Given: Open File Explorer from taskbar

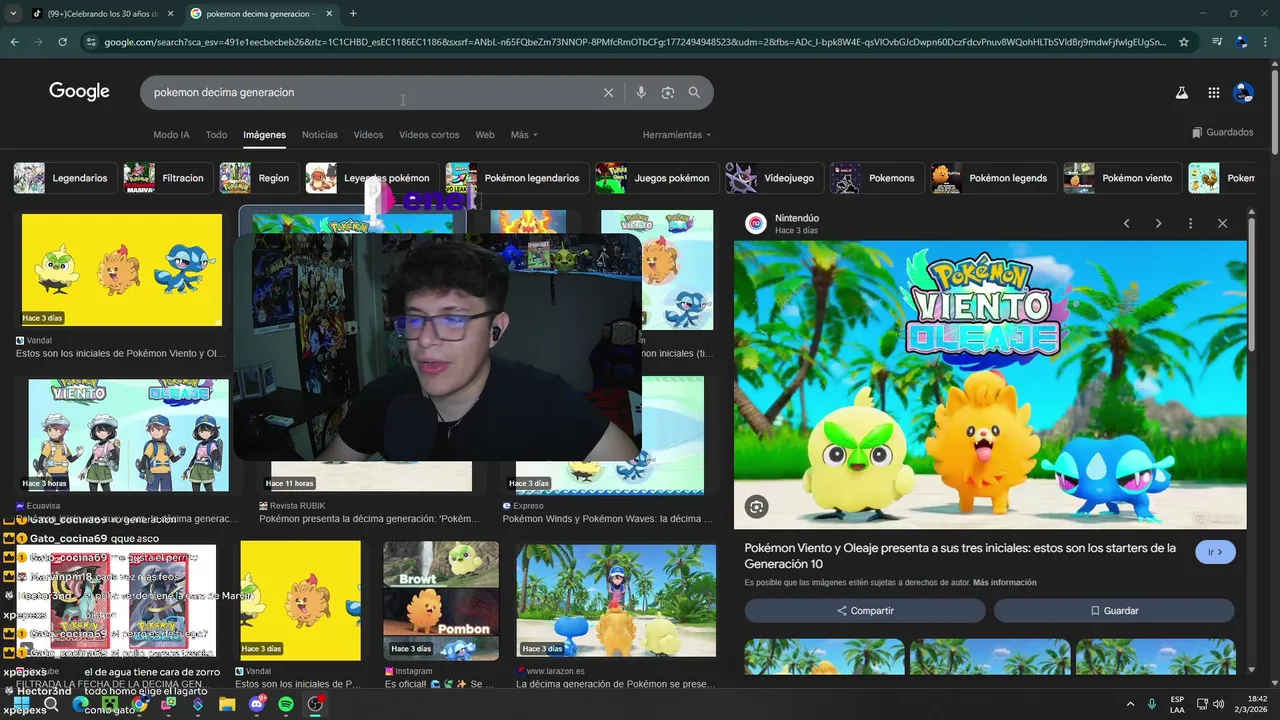Looking at the screenshot, I should (x=227, y=704).
